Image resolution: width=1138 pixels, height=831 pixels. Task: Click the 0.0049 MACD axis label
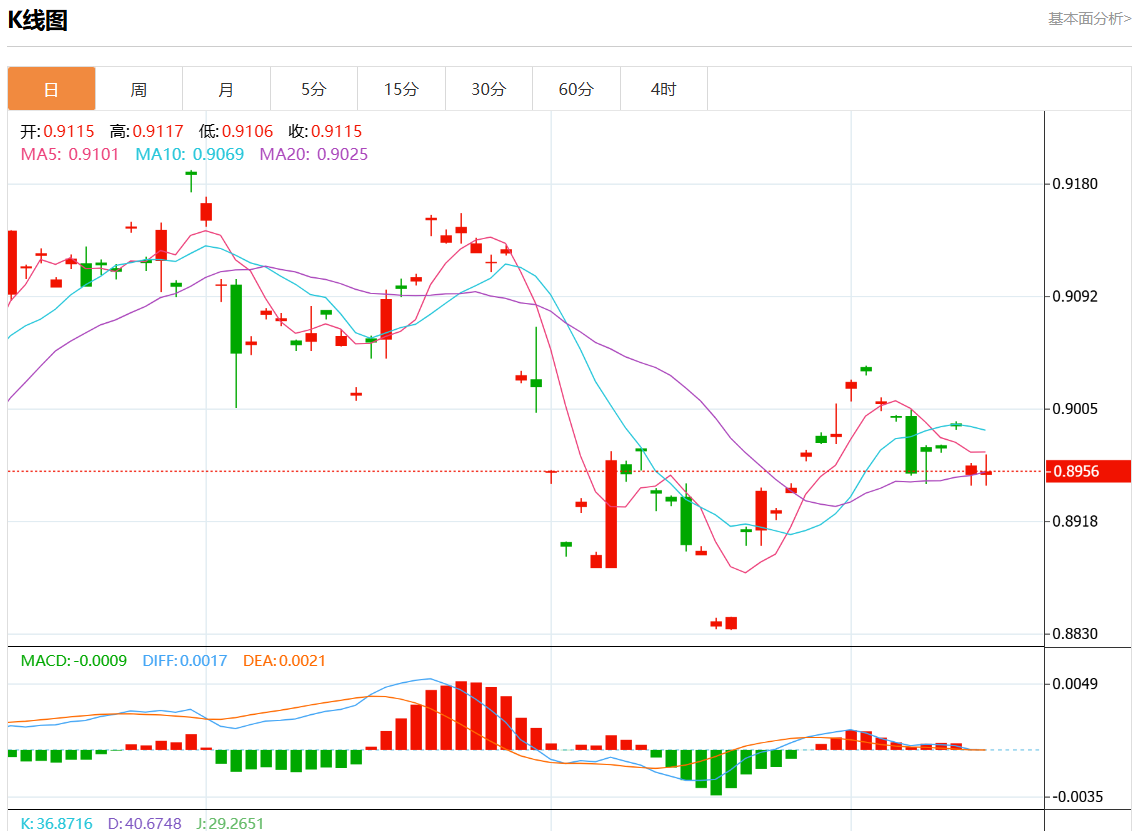pos(1075,684)
